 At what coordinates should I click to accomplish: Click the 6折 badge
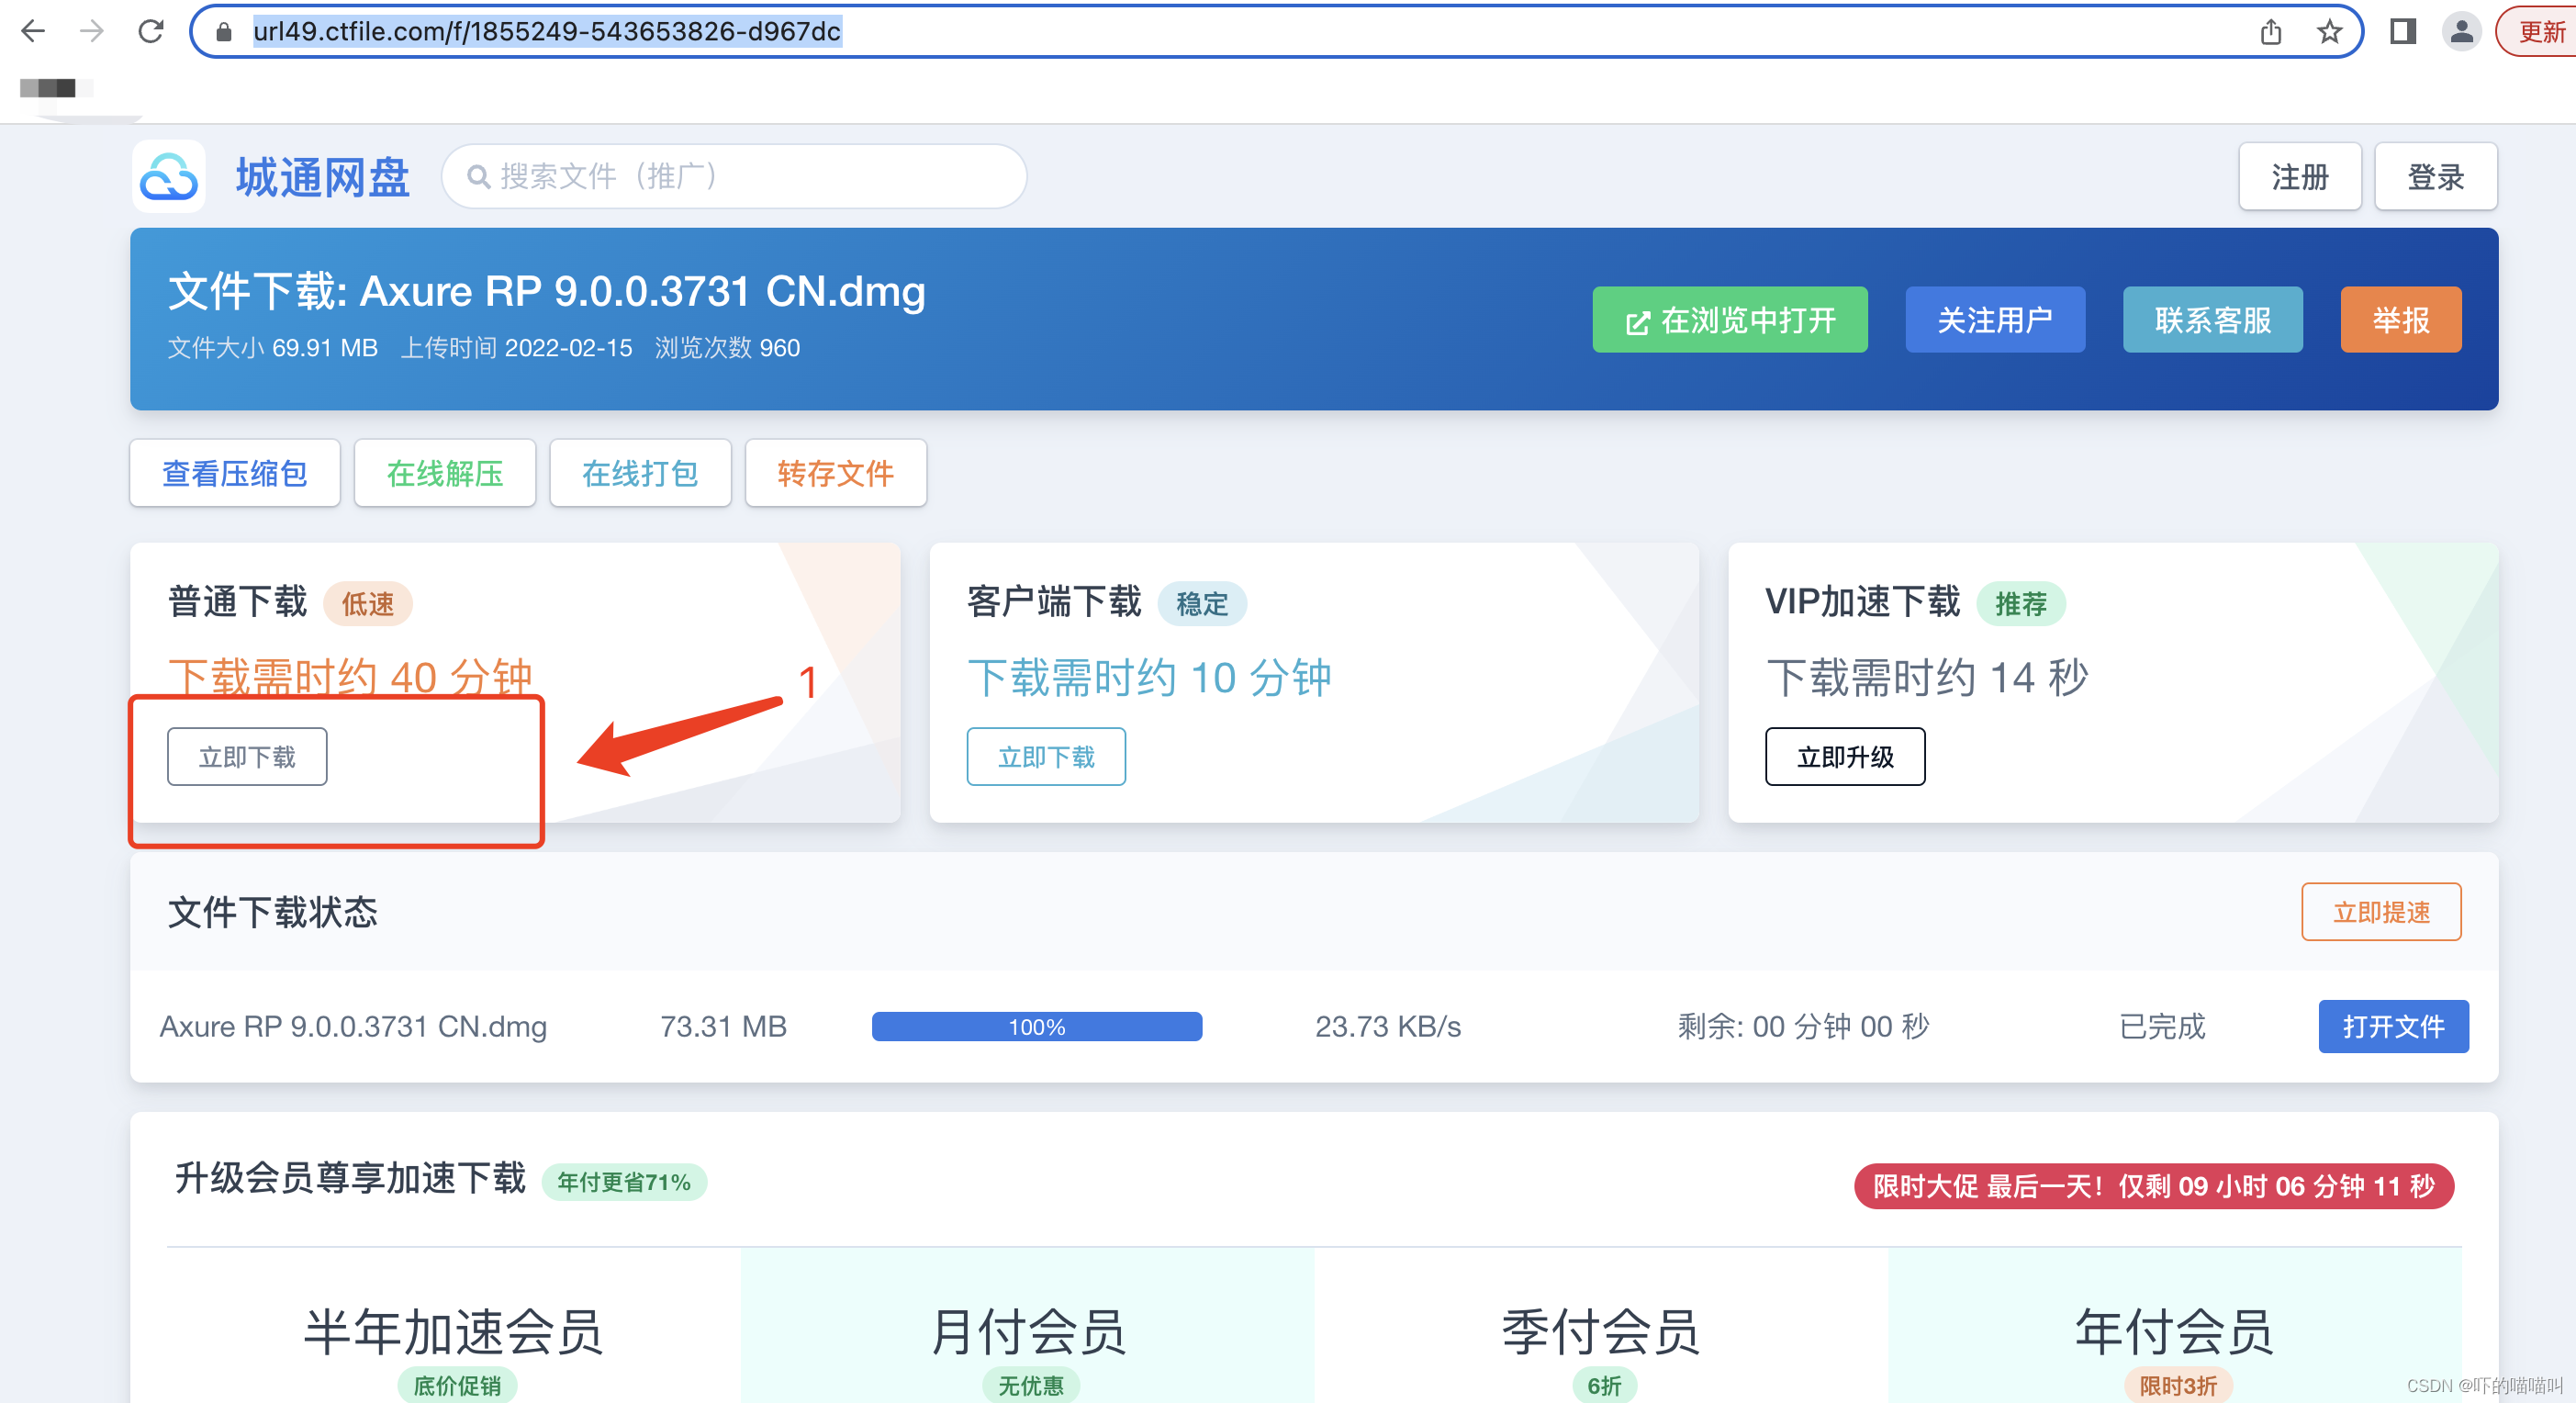click(x=1604, y=1385)
